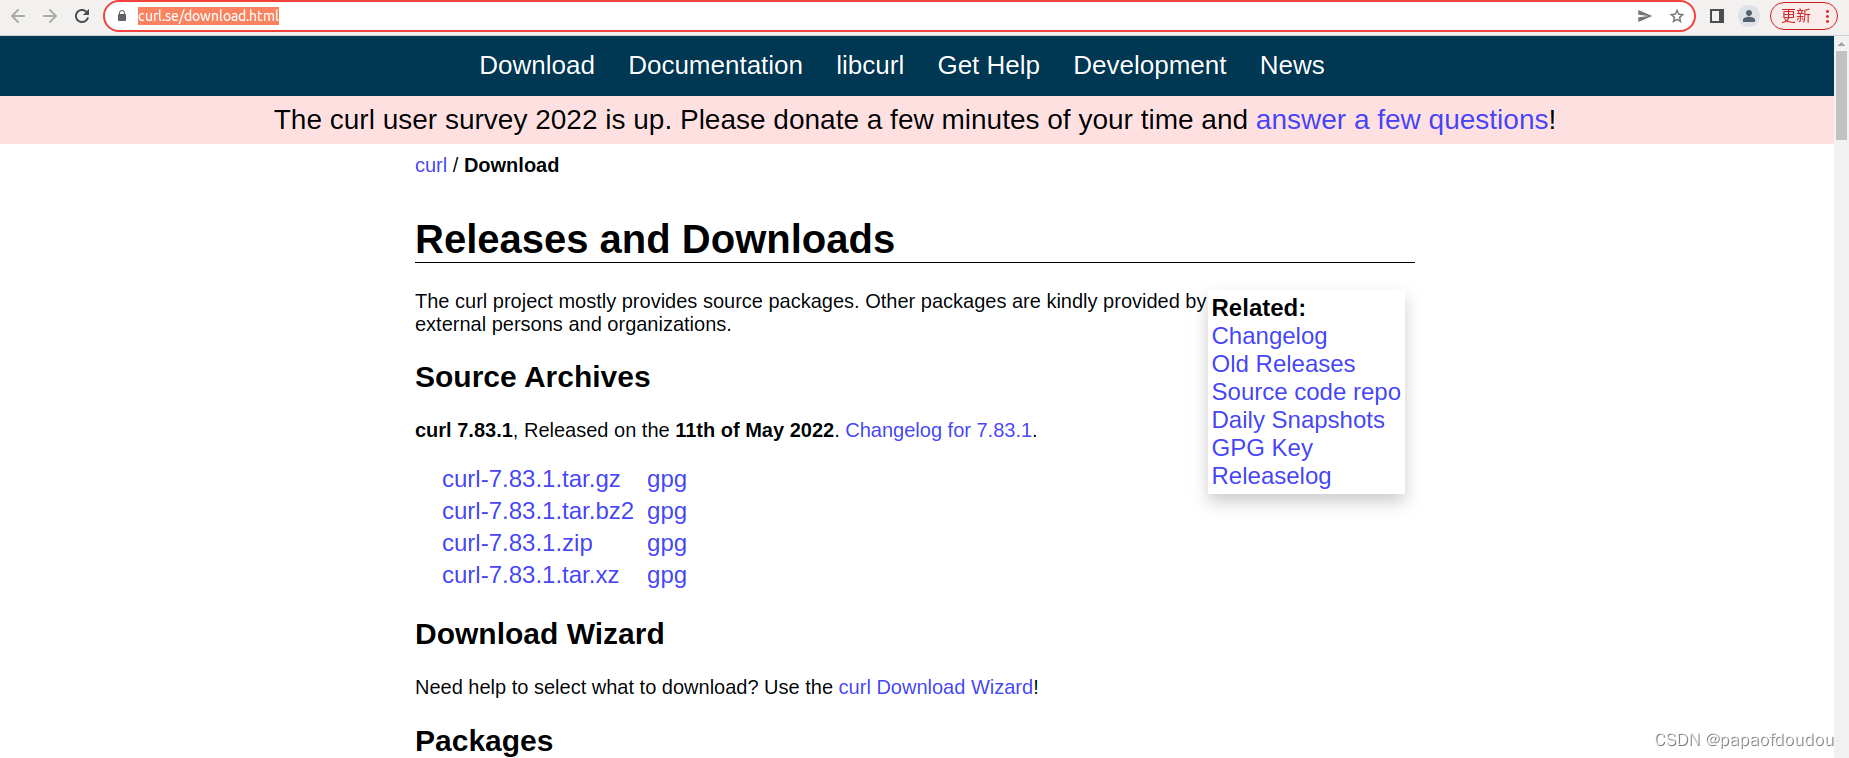Open the News nav menu
1849x758 pixels.
click(x=1292, y=65)
